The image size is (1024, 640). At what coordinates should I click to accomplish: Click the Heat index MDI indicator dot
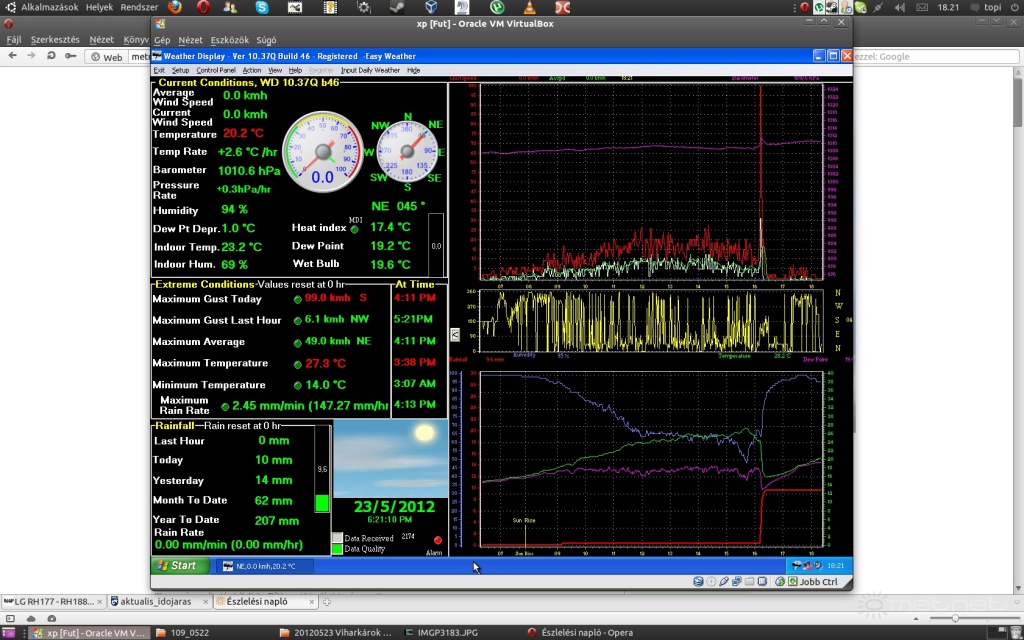coord(354,229)
